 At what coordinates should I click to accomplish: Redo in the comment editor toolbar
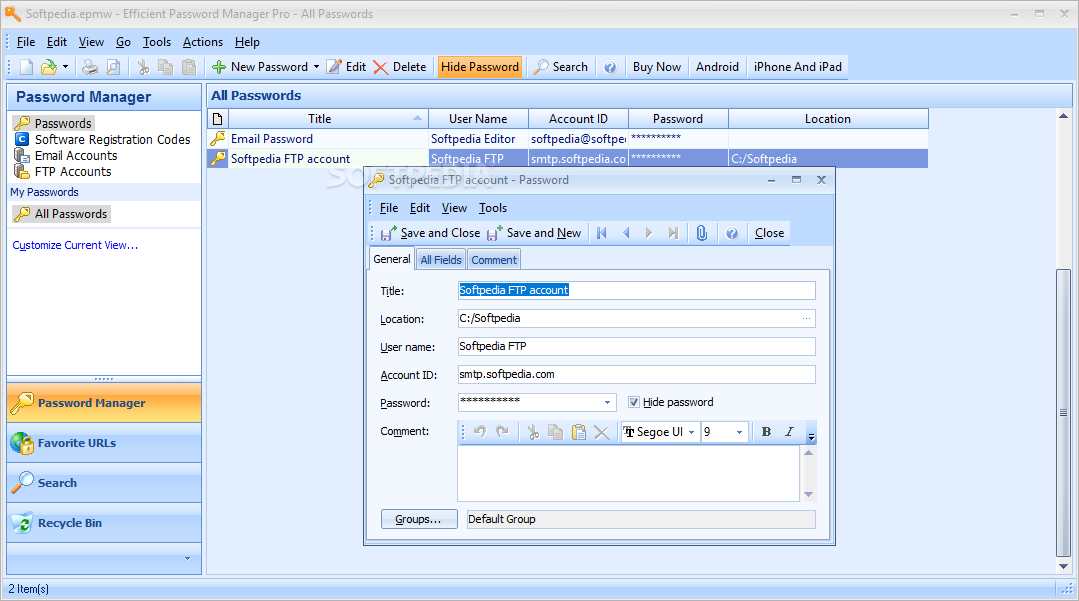coord(502,432)
